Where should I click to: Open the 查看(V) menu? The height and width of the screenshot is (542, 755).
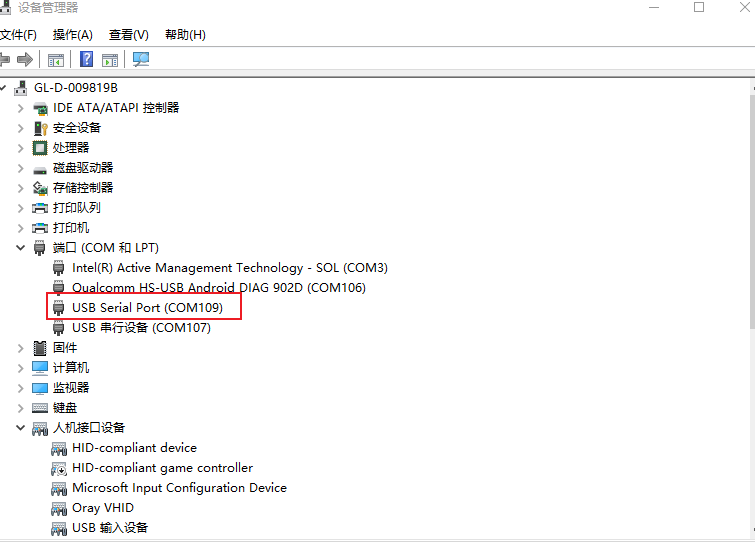(128, 35)
